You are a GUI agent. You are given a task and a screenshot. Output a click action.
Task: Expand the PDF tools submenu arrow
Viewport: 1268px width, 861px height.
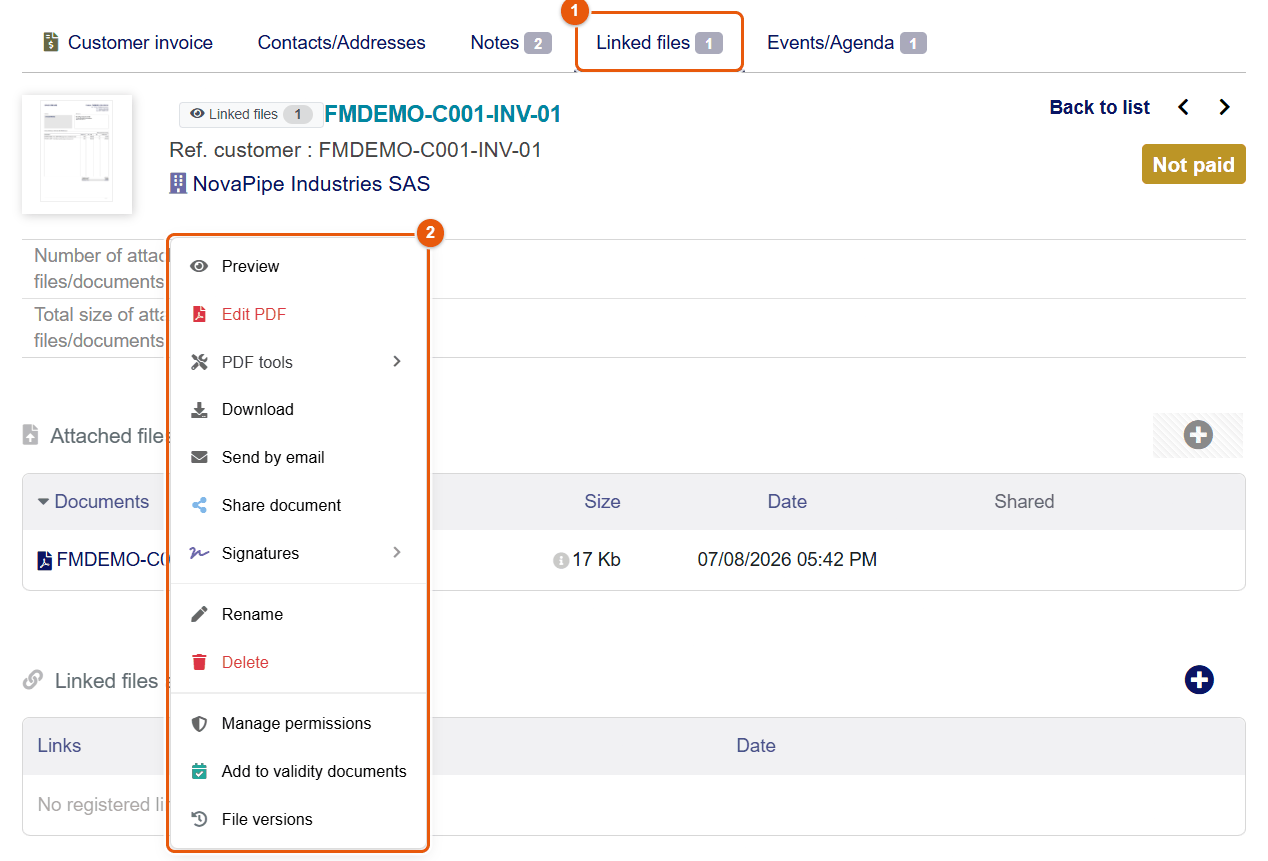point(397,361)
